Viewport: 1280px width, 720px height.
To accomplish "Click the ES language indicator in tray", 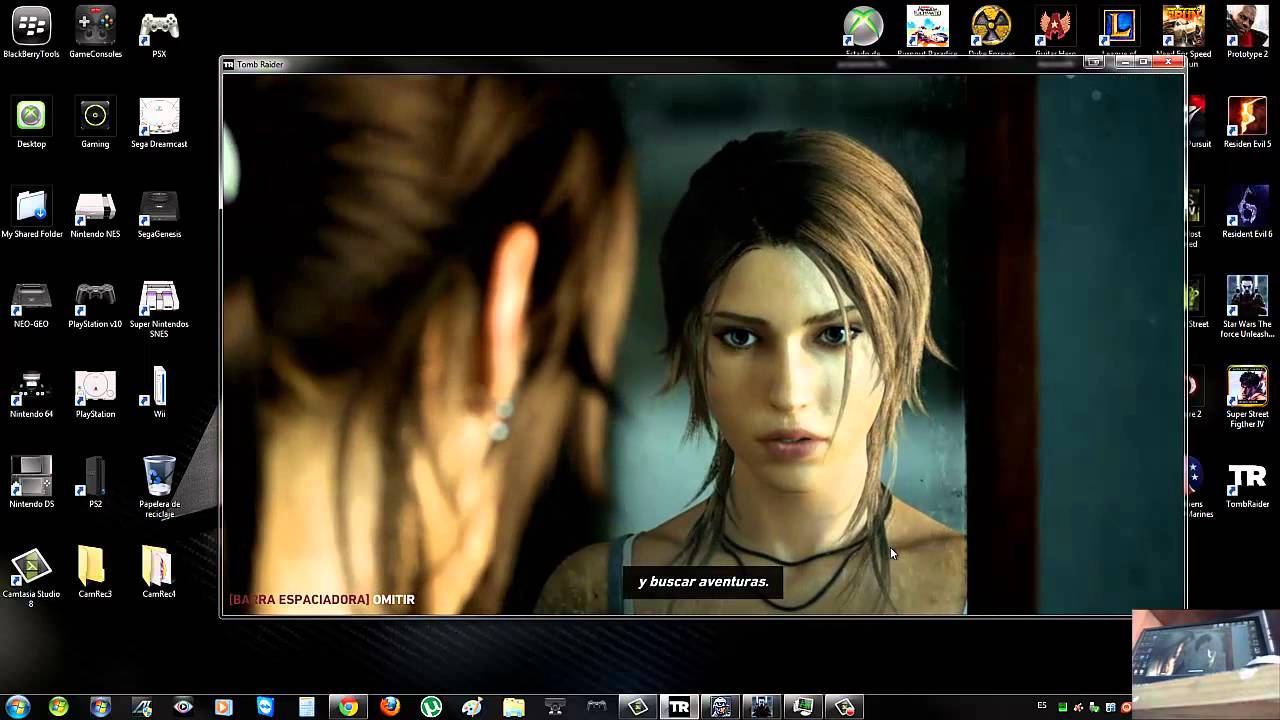I will tap(1042, 706).
